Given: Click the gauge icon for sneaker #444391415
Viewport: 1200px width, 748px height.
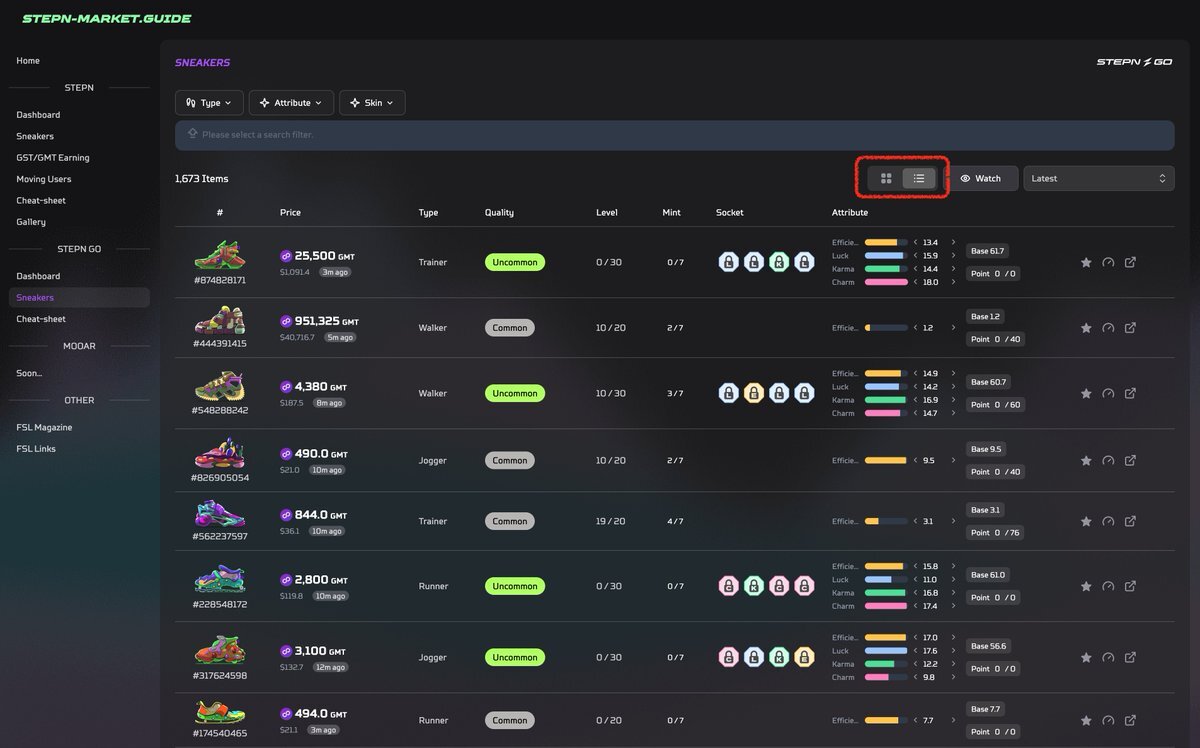Looking at the screenshot, I should tap(1108, 327).
